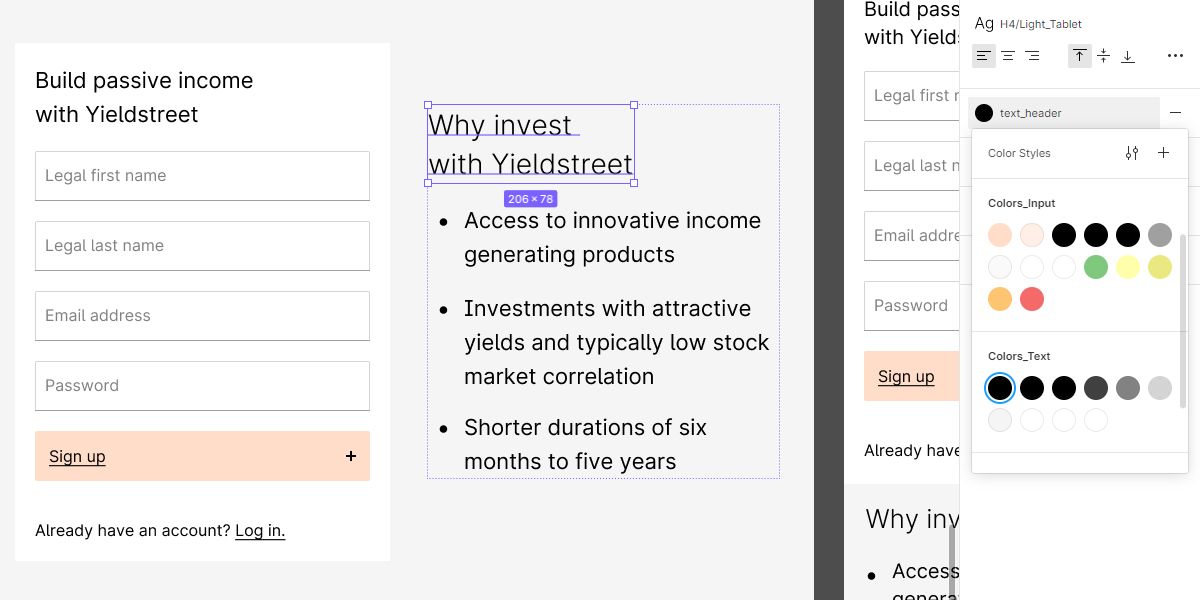The image size is (1200, 600).
Task: Click the Color Styles panel scrollbar
Action: (x=1184, y=320)
